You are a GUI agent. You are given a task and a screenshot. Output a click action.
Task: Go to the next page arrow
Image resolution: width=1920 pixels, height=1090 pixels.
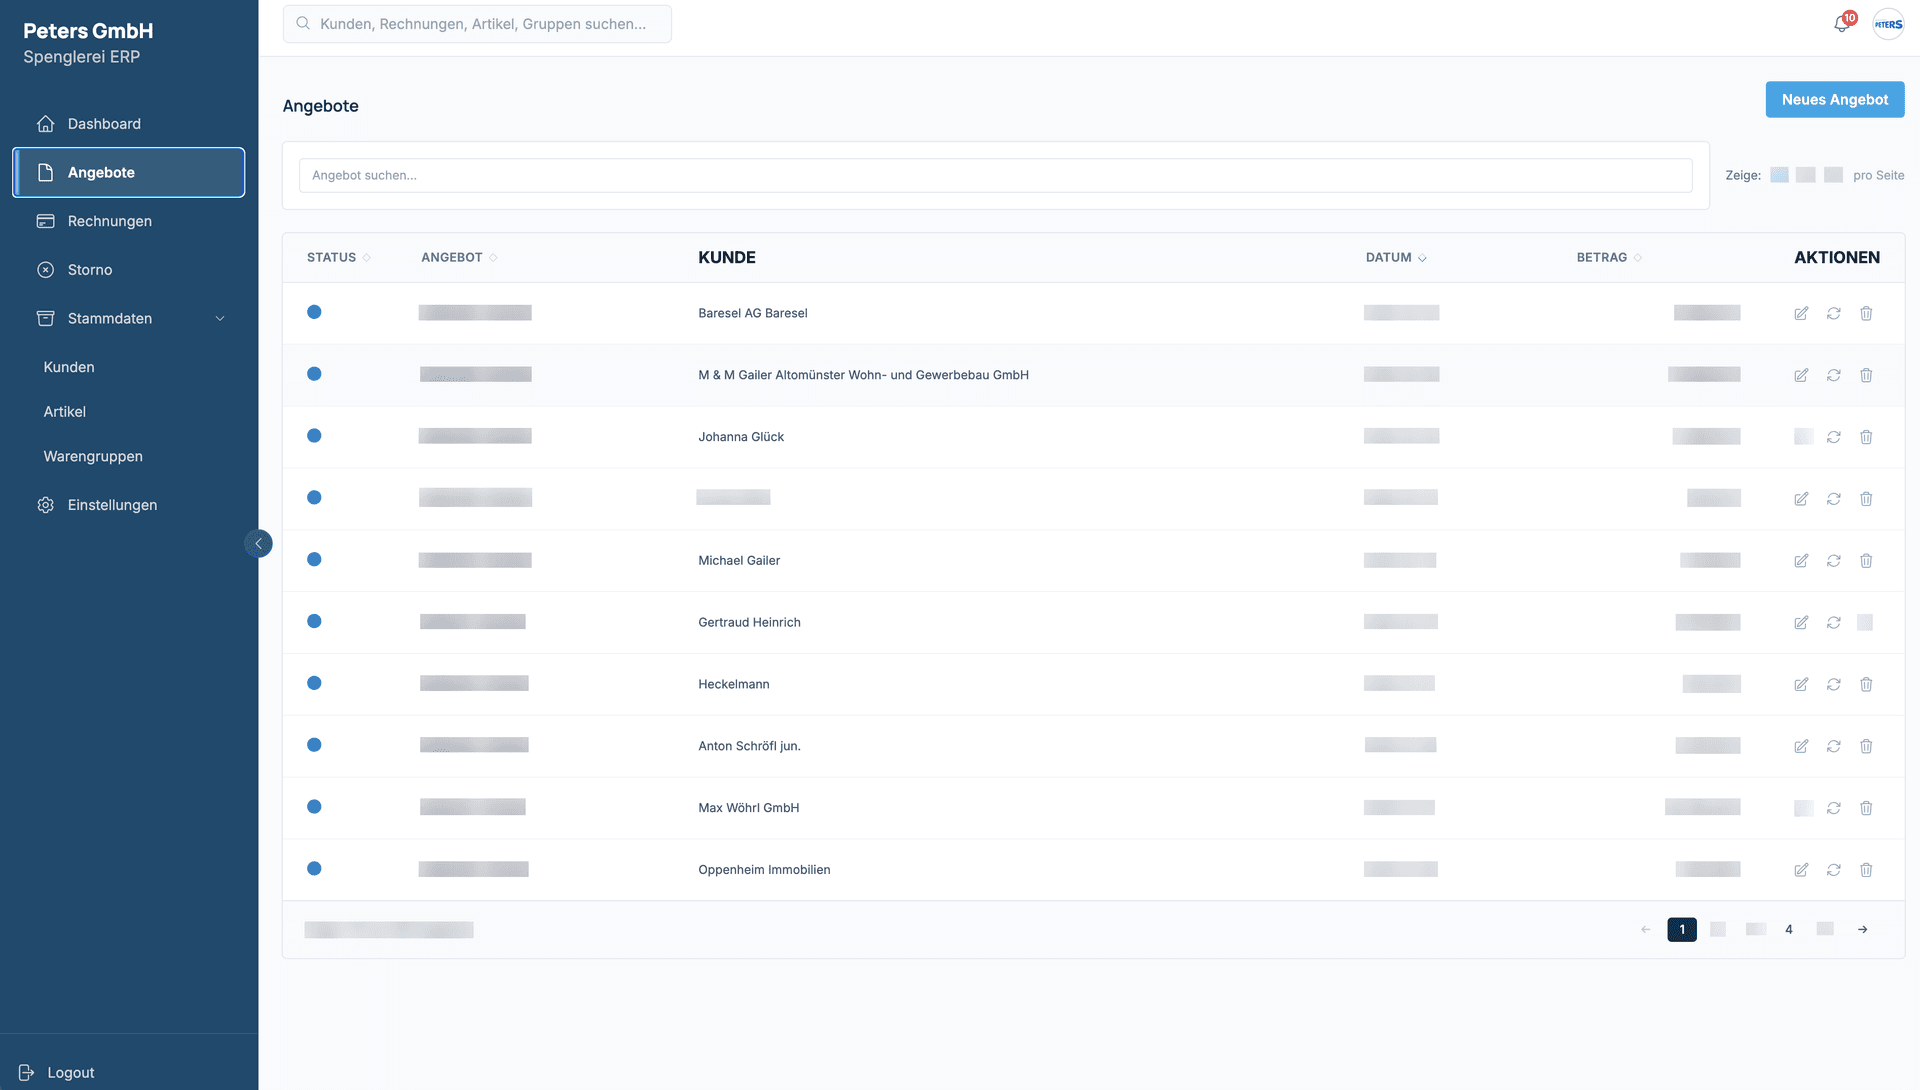point(1863,930)
